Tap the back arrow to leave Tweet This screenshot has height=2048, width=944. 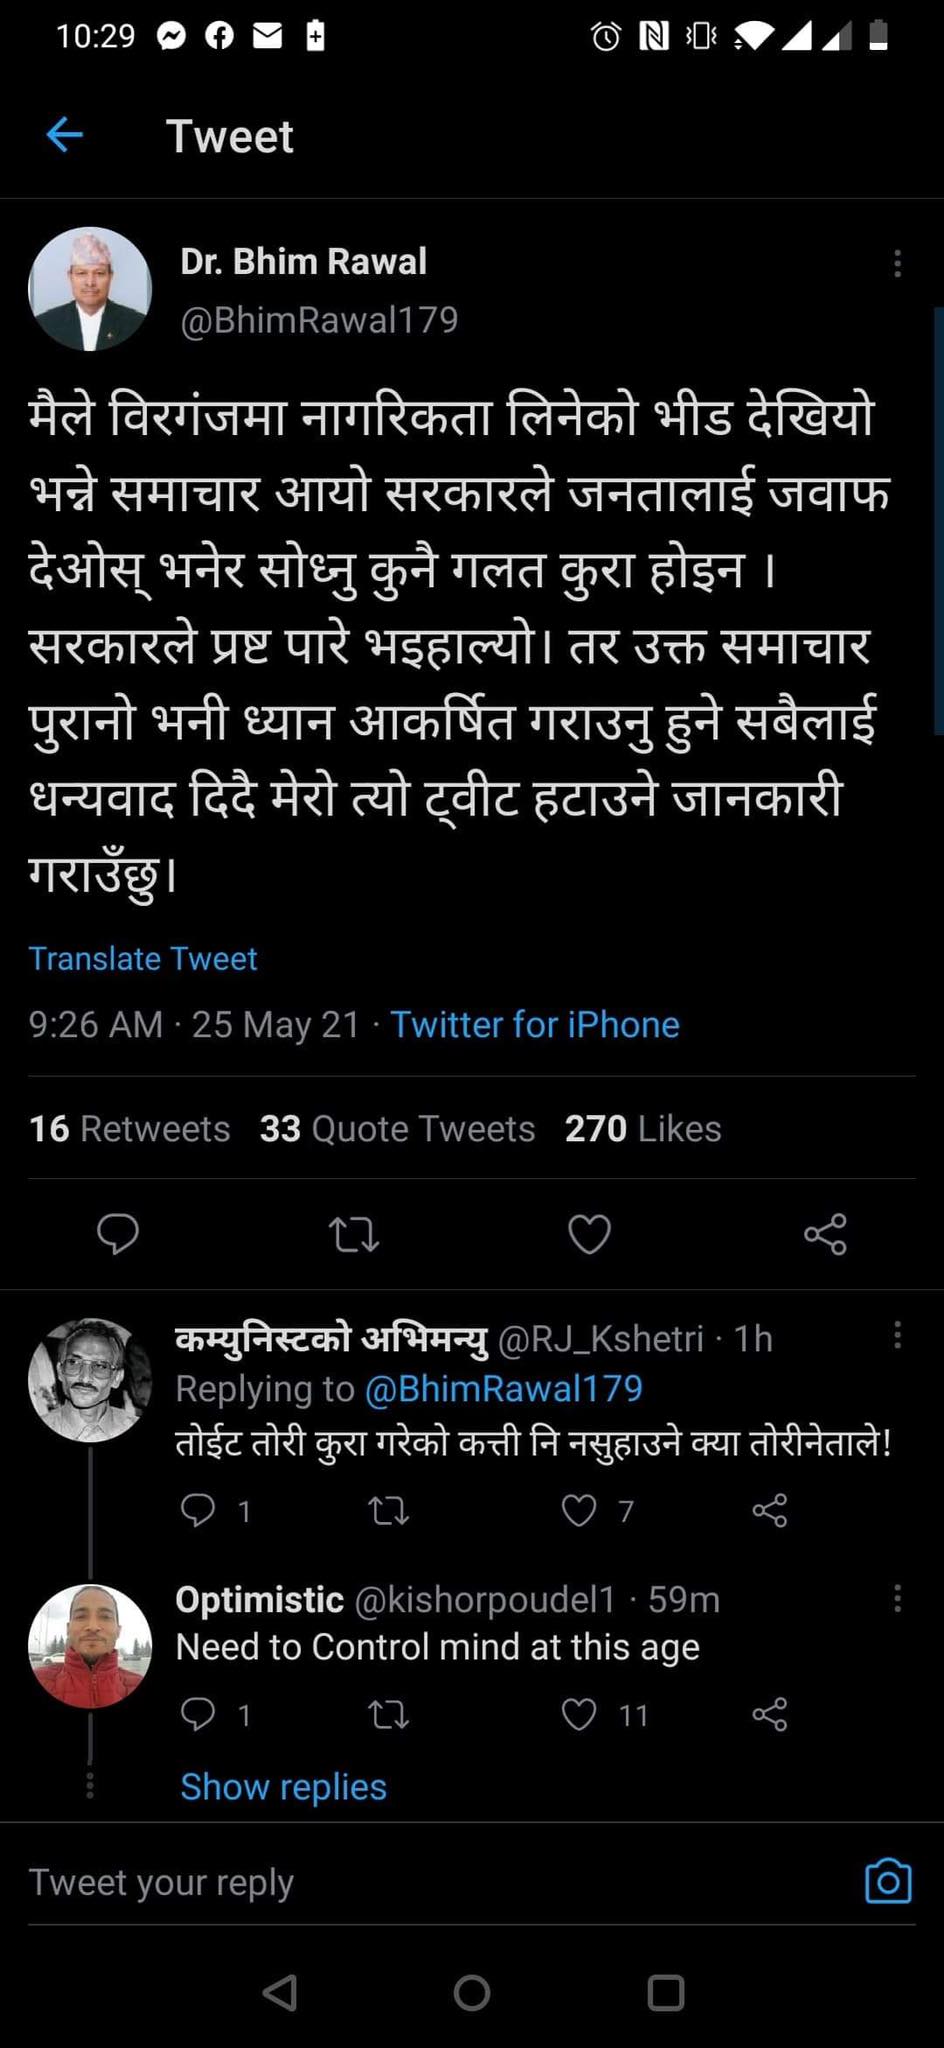65,135
